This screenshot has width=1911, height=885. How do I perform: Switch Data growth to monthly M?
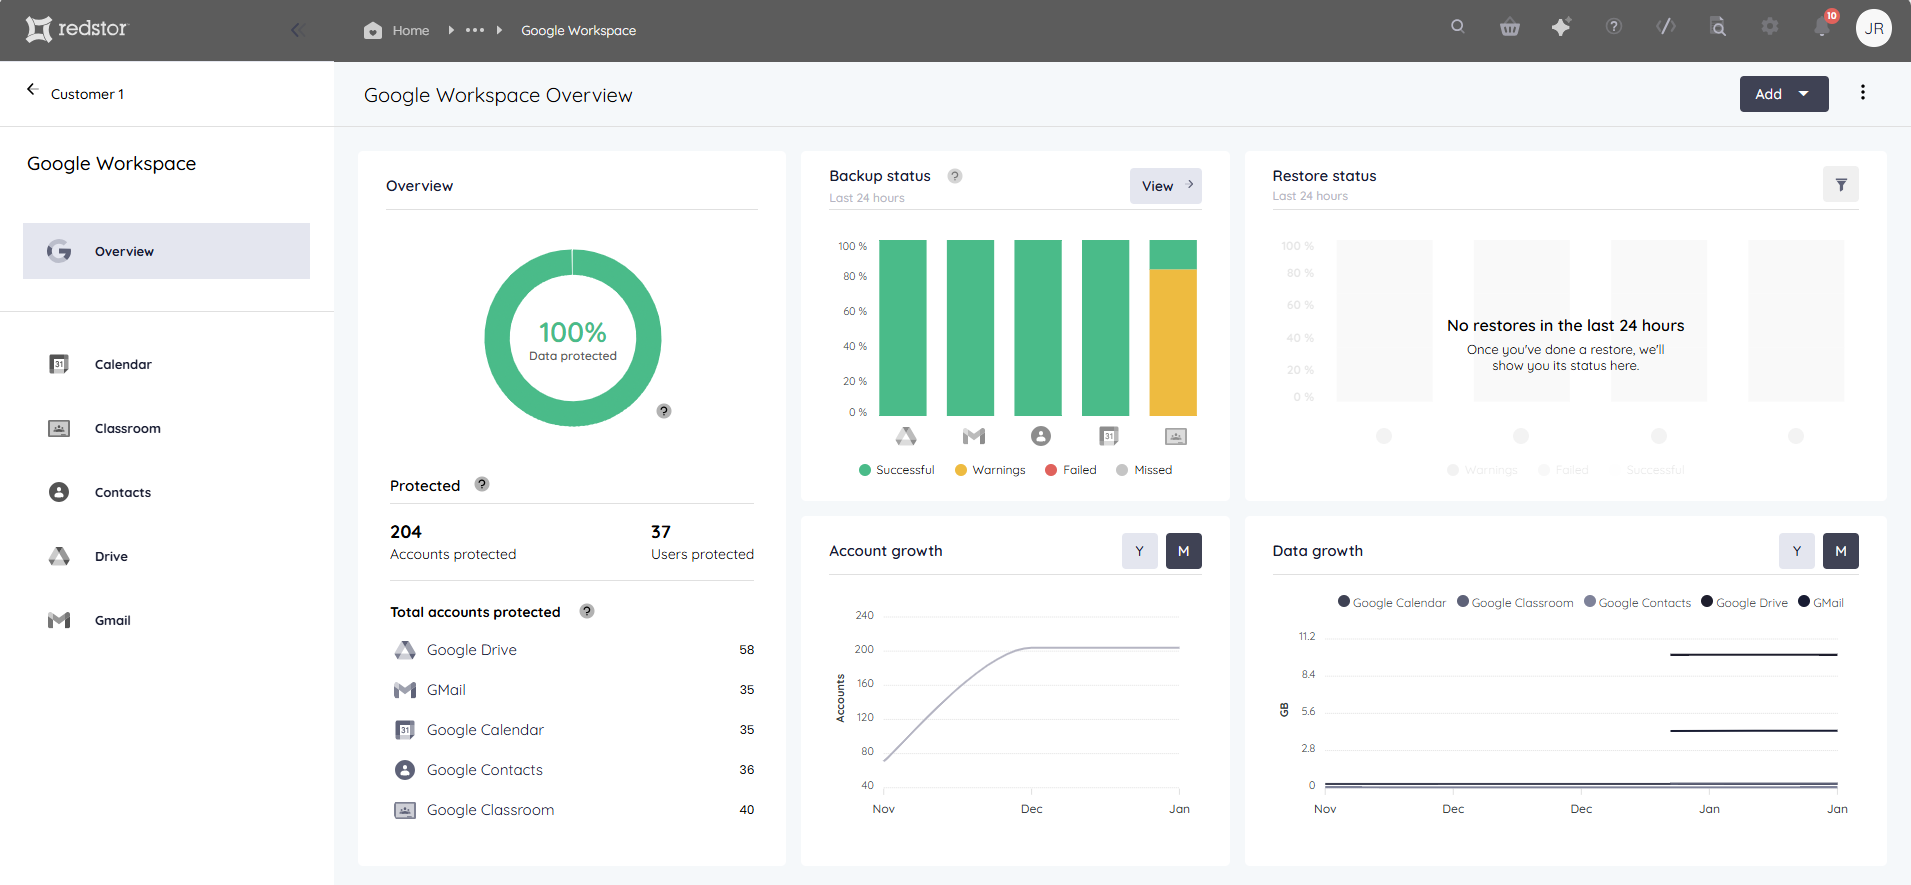[1841, 551]
